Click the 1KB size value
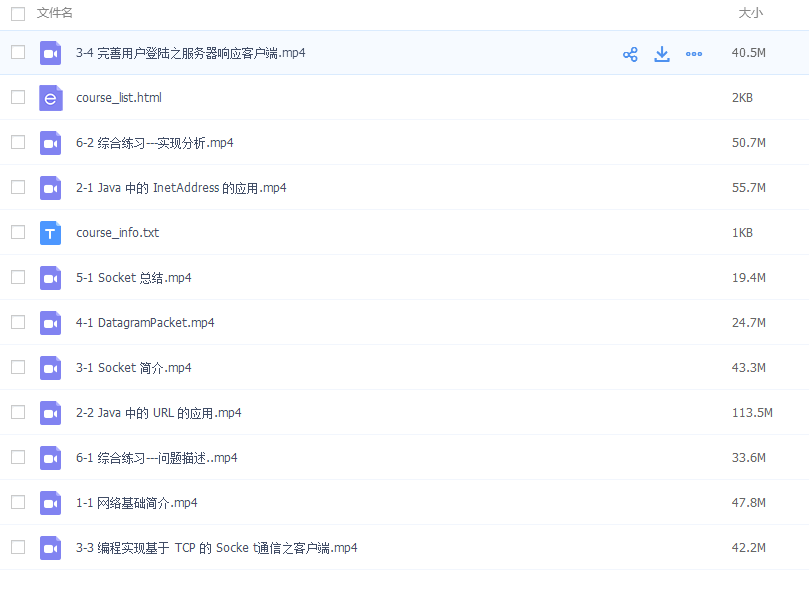 point(742,233)
